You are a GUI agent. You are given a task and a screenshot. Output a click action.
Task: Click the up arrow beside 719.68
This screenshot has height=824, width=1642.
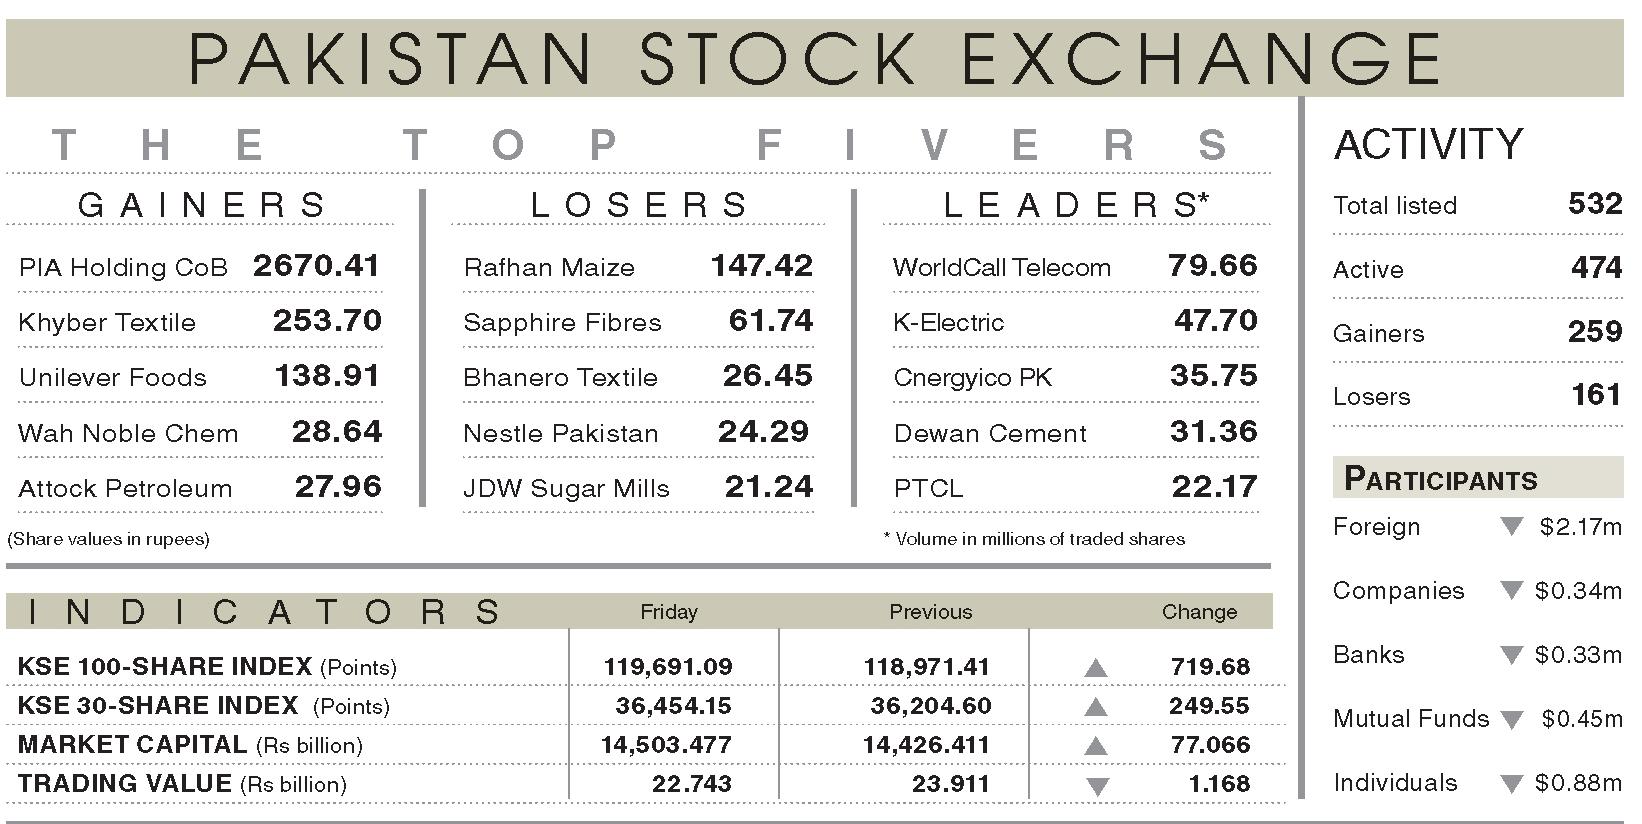[1096, 668]
